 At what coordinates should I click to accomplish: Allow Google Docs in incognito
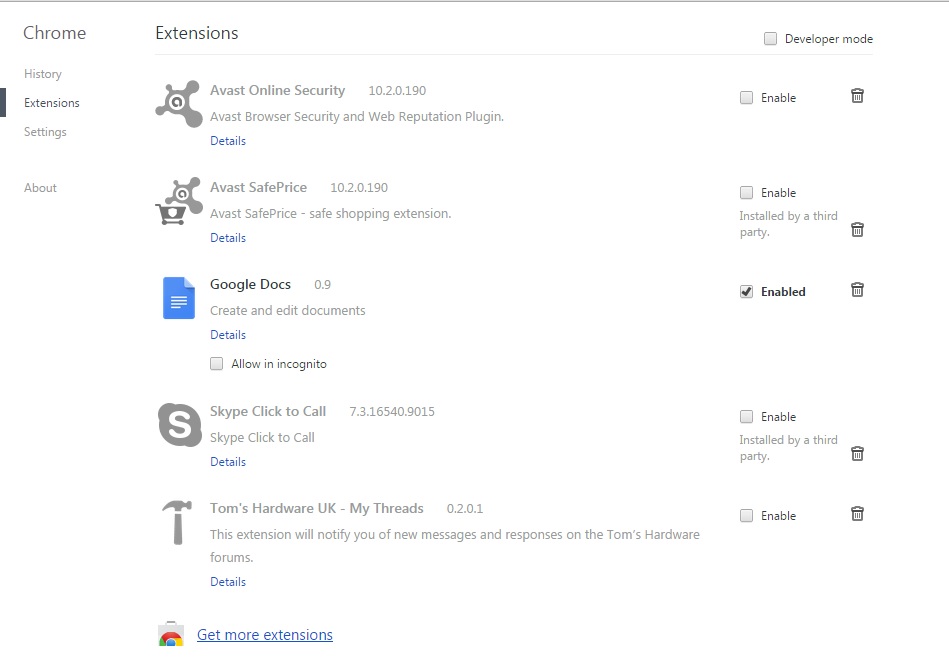tap(217, 364)
